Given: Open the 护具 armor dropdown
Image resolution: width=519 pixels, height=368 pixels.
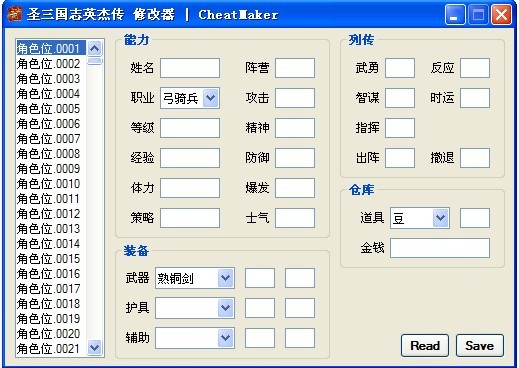Looking at the screenshot, I should (226, 308).
